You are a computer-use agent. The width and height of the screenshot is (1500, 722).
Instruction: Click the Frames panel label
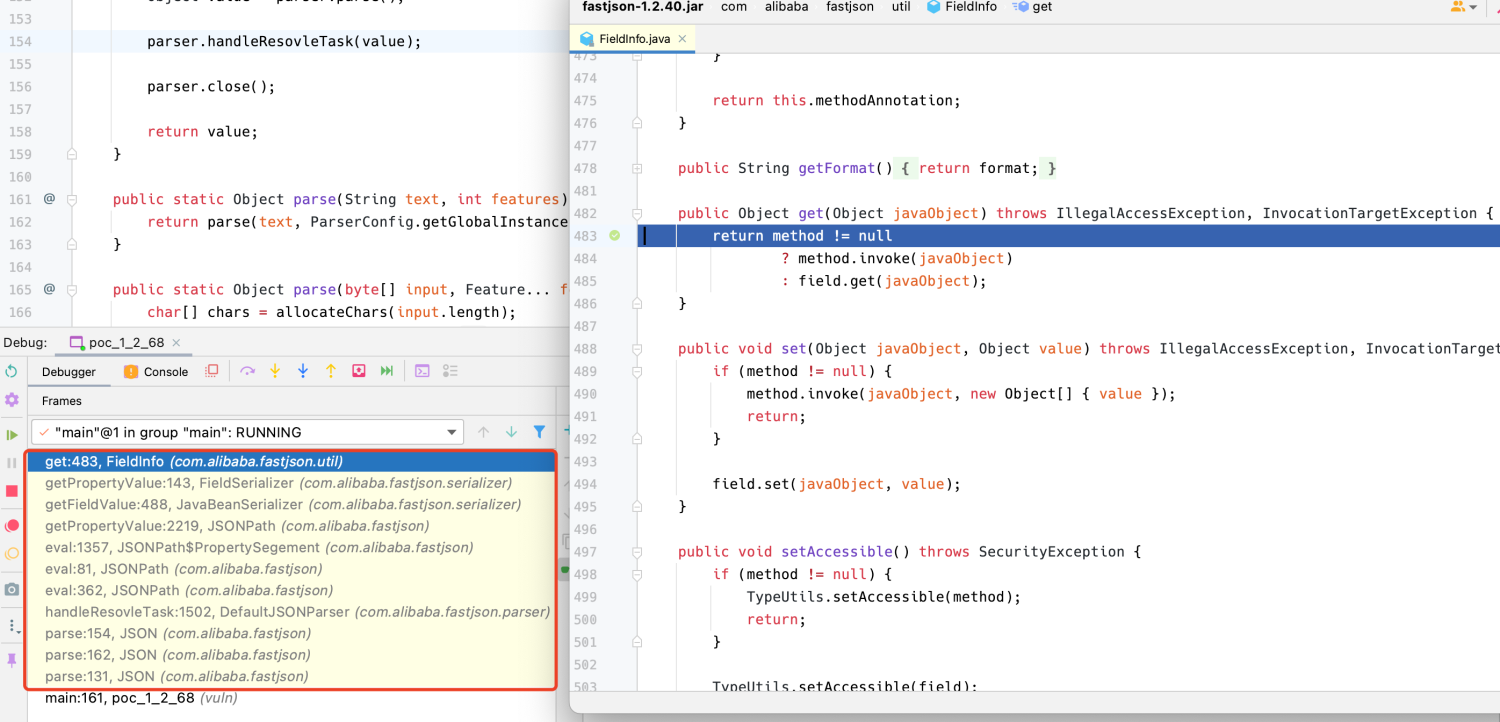(62, 401)
